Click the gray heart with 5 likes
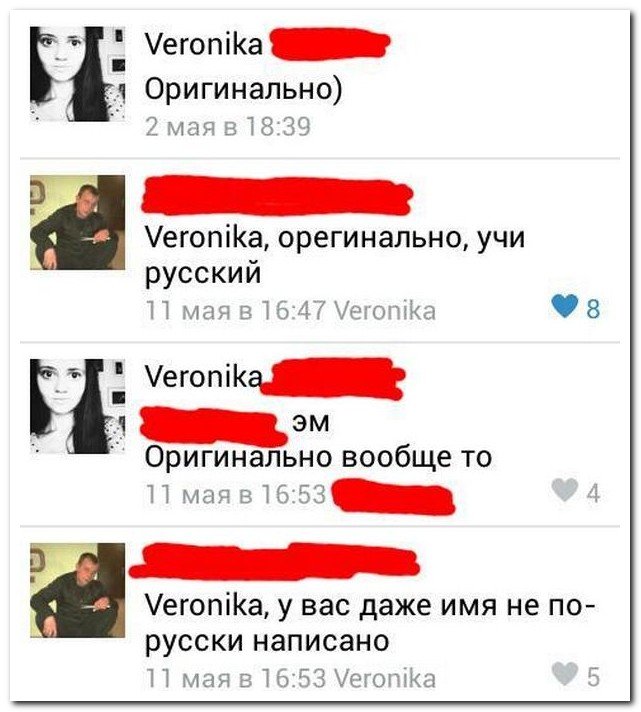The width and height of the screenshot is (641, 712). pos(564,674)
